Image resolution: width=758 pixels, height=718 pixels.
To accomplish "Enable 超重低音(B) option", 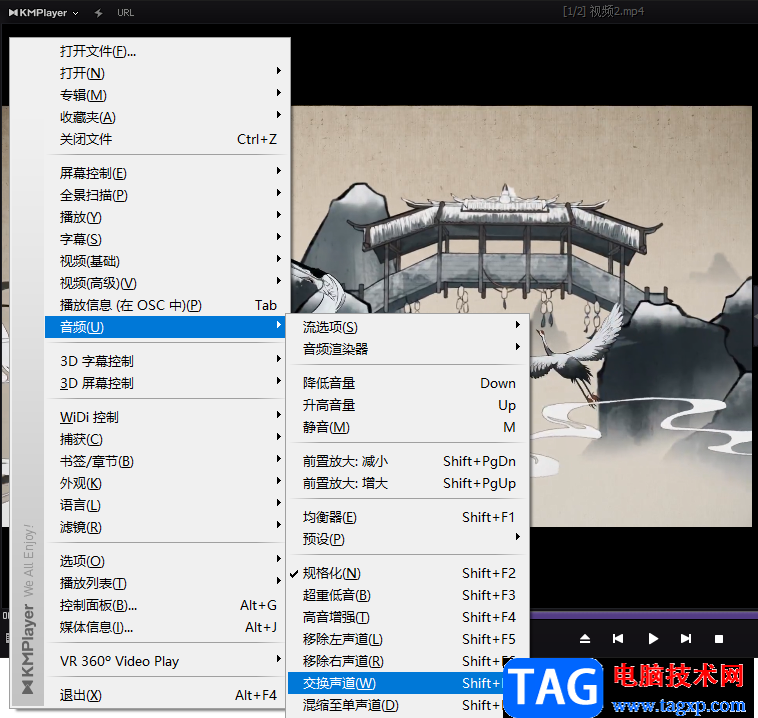I will pyautogui.click(x=409, y=595).
